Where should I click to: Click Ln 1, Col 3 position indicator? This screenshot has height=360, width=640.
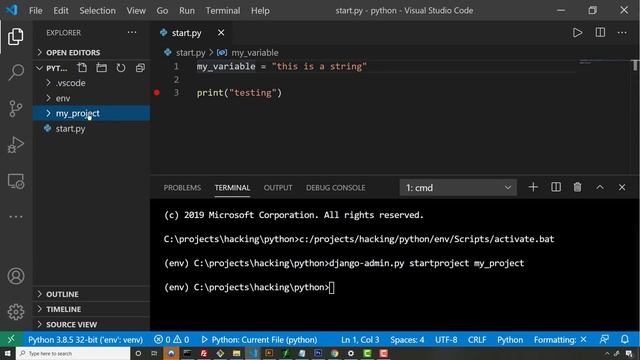coord(360,340)
